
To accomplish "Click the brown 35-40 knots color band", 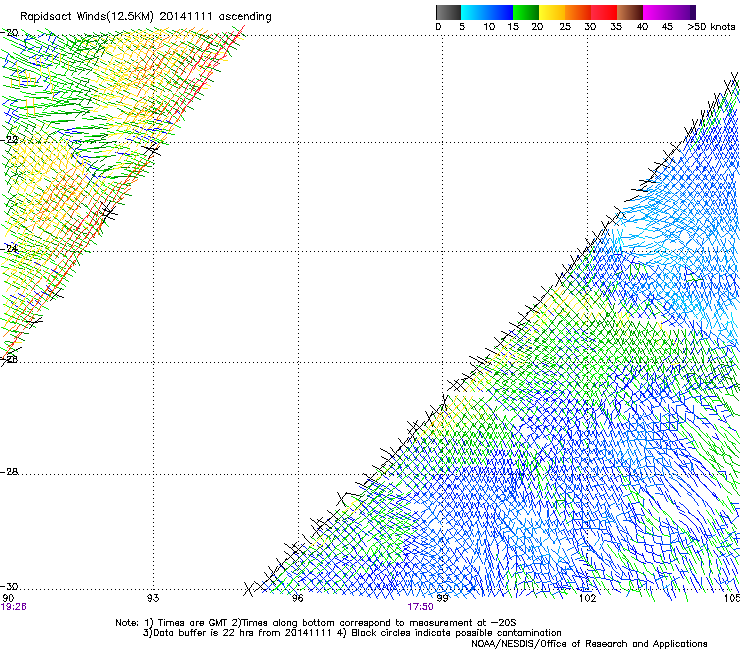I will [630, 12].
